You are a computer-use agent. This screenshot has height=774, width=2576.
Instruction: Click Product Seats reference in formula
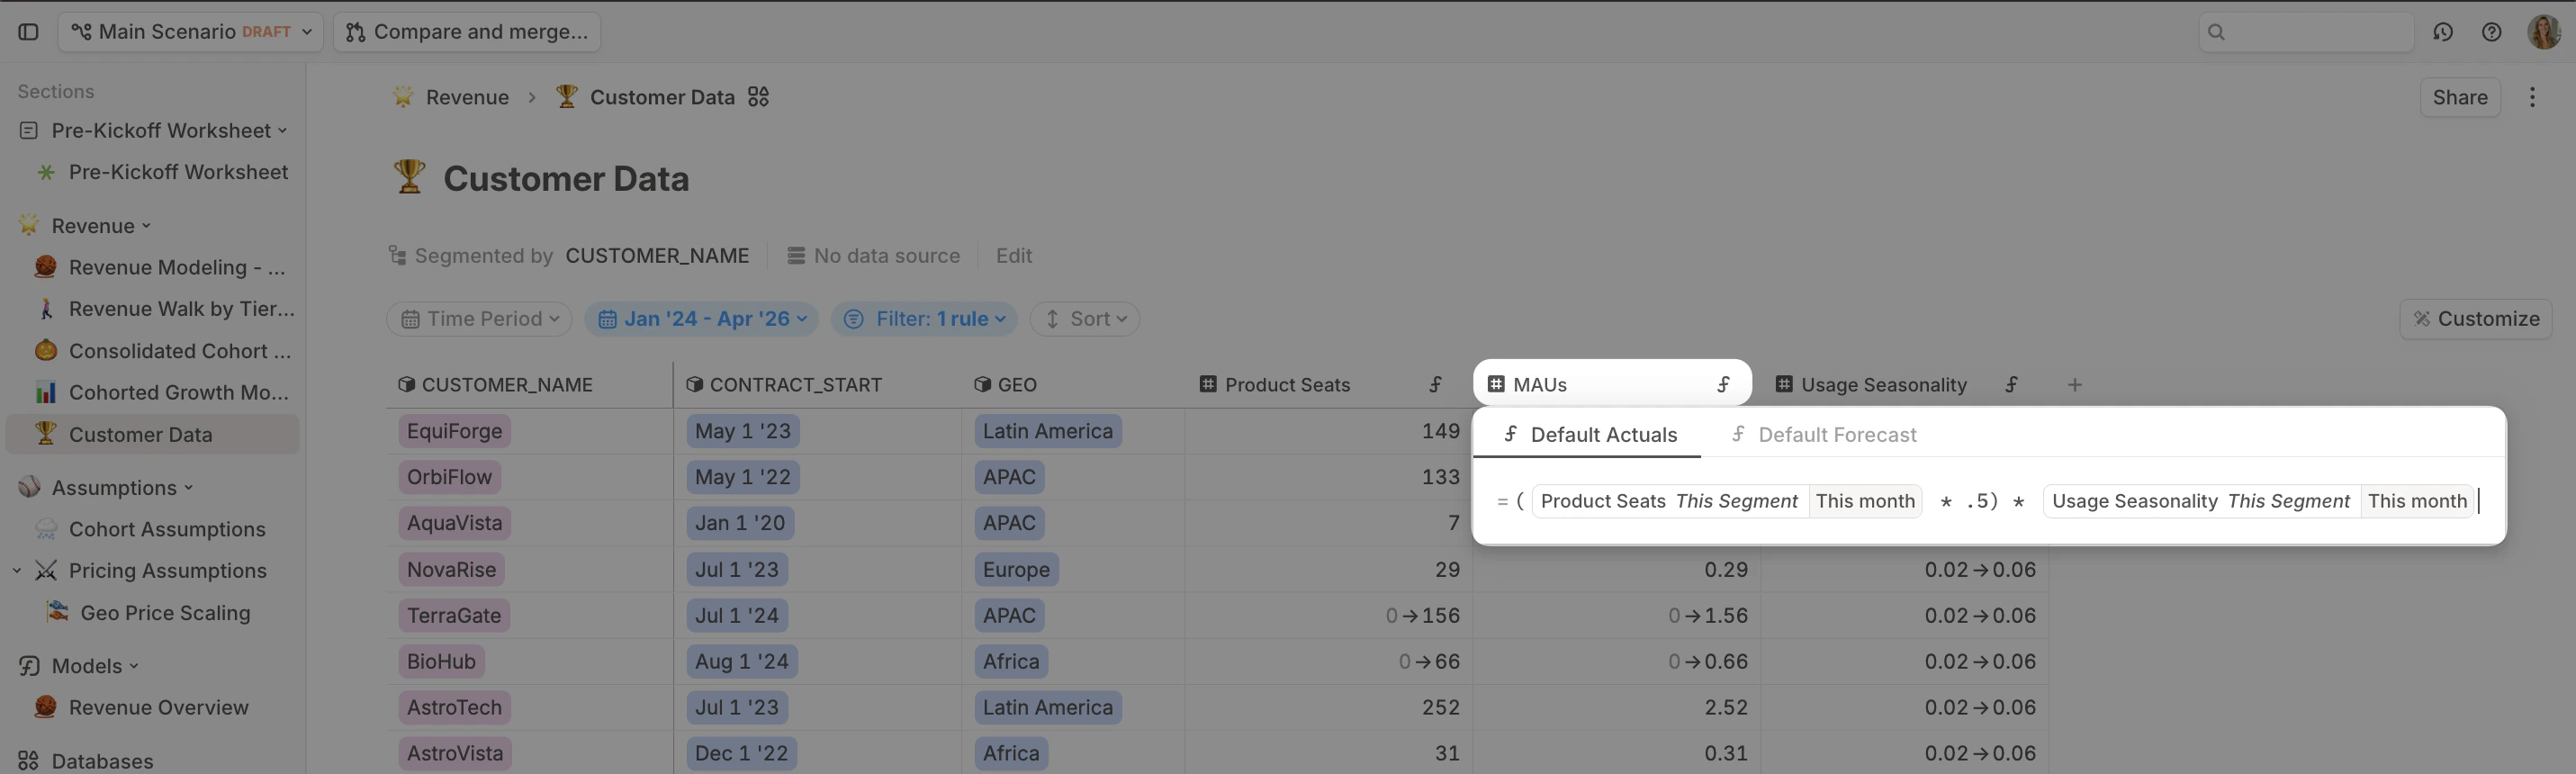coord(1669,501)
